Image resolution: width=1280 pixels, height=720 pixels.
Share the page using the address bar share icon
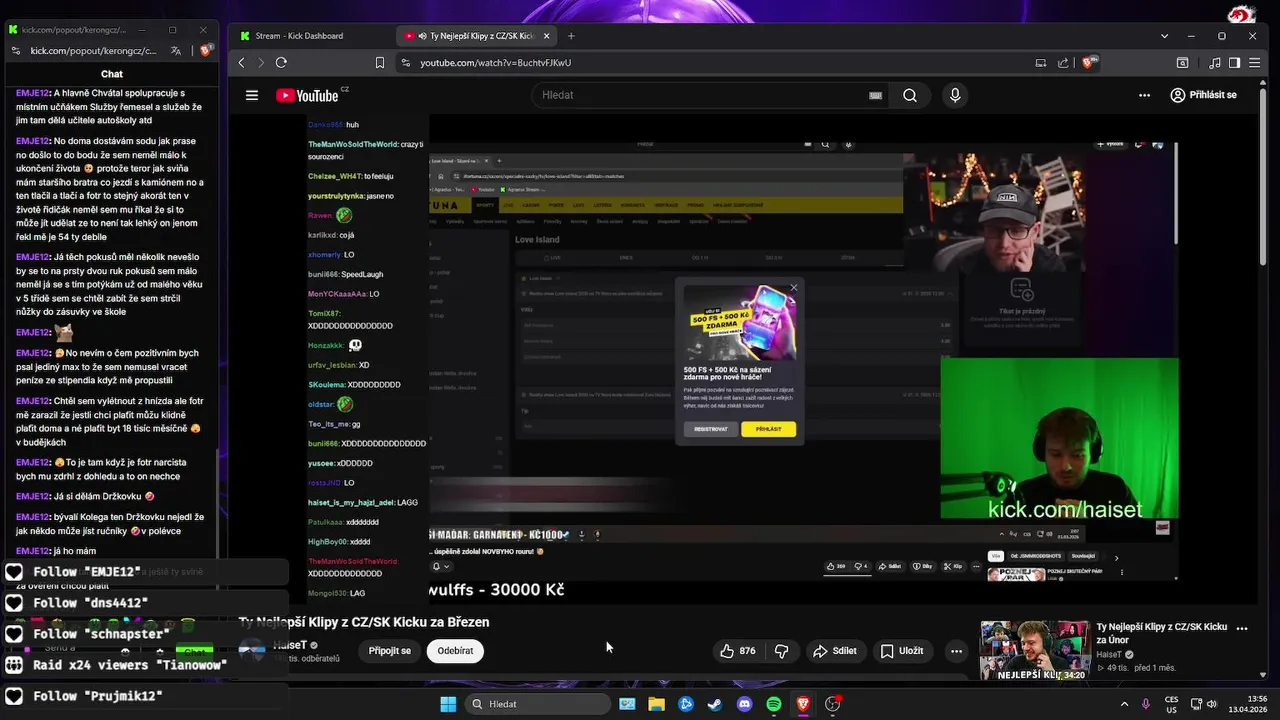pyautogui.click(x=1063, y=62)
